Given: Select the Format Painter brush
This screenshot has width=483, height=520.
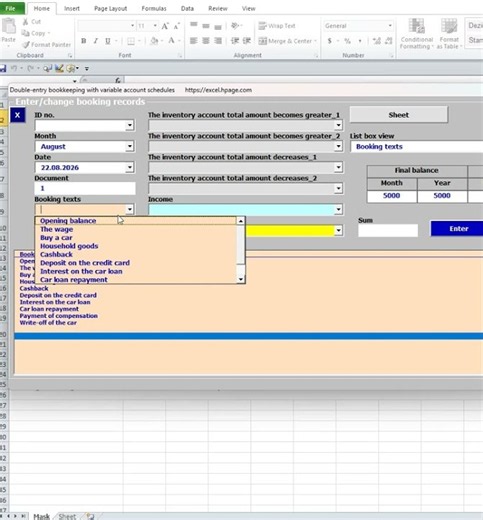Looking at the screenshot, I should (x=26, y=44).
